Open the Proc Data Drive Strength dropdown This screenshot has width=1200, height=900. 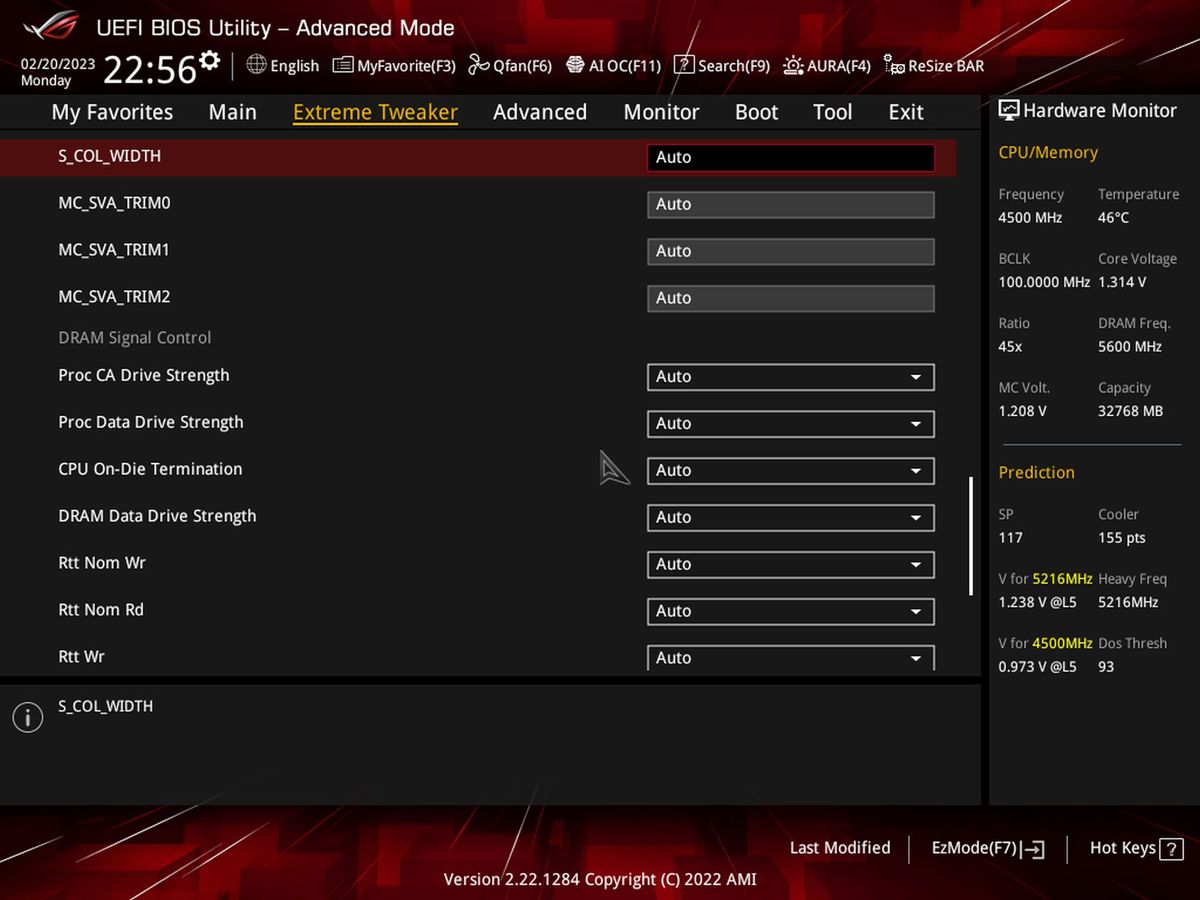(x=791, y=424)
